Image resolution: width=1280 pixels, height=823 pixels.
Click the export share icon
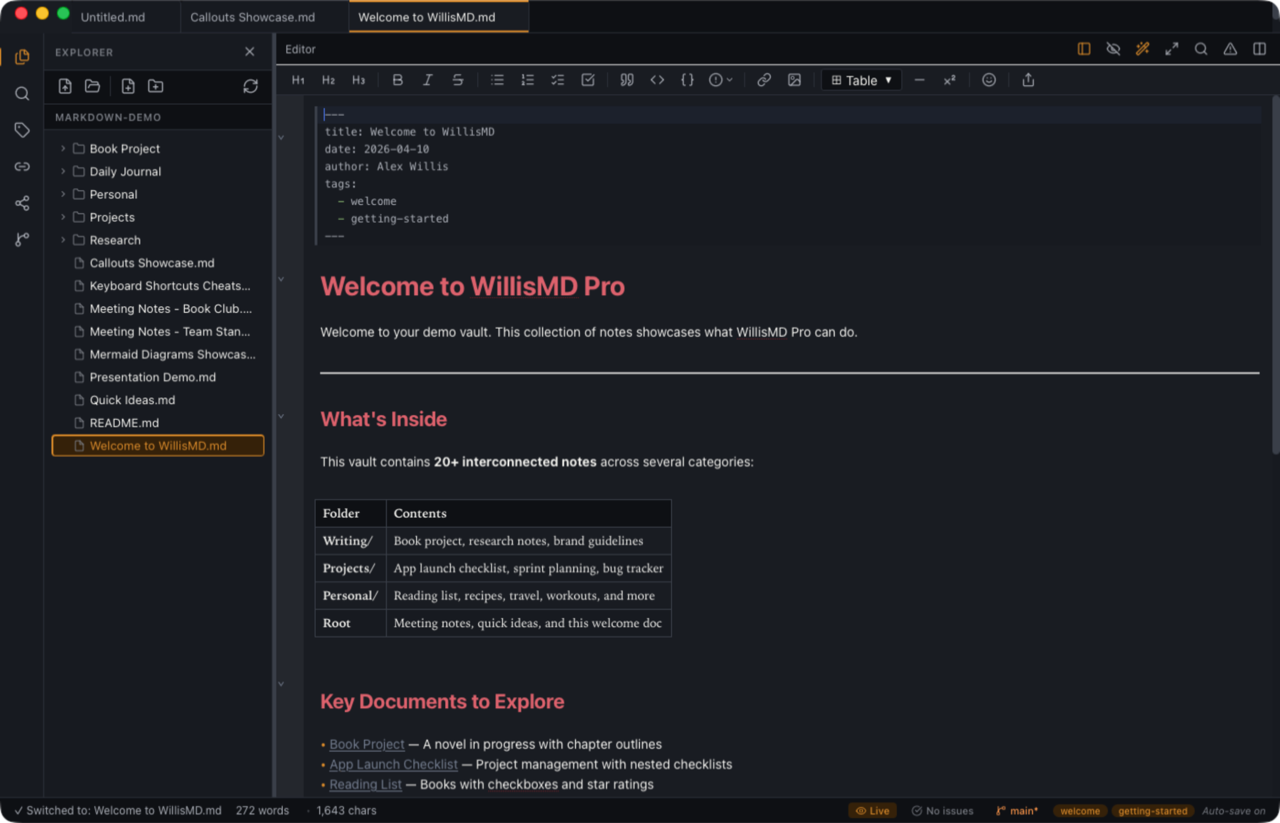click(1028, 80)
